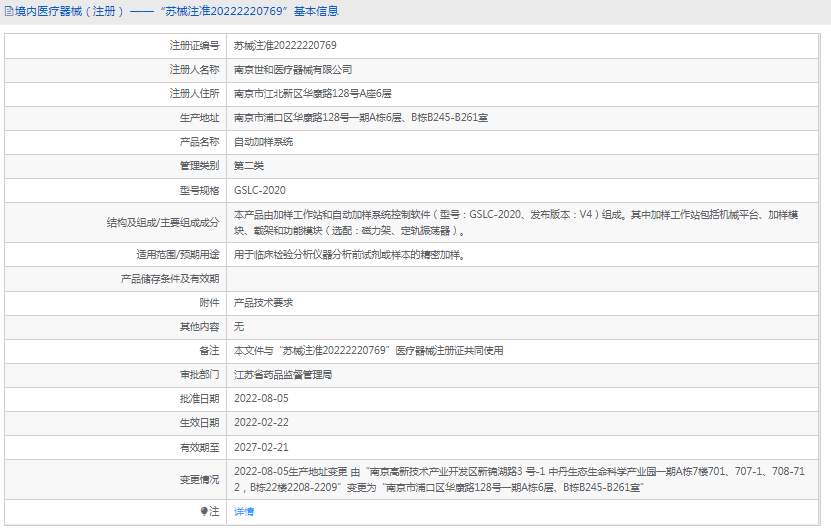Select change record text starting 2022-08-05生产地址变更
831x531 pixels.
519,480
